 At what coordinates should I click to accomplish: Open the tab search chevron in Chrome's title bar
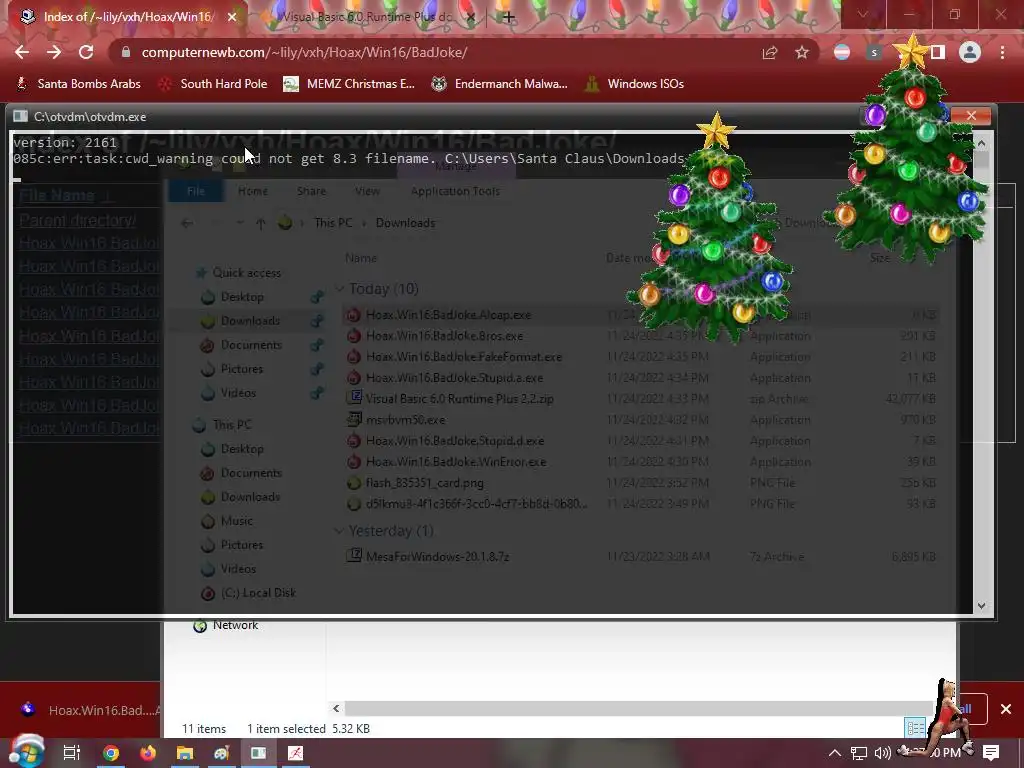[863, 14]
